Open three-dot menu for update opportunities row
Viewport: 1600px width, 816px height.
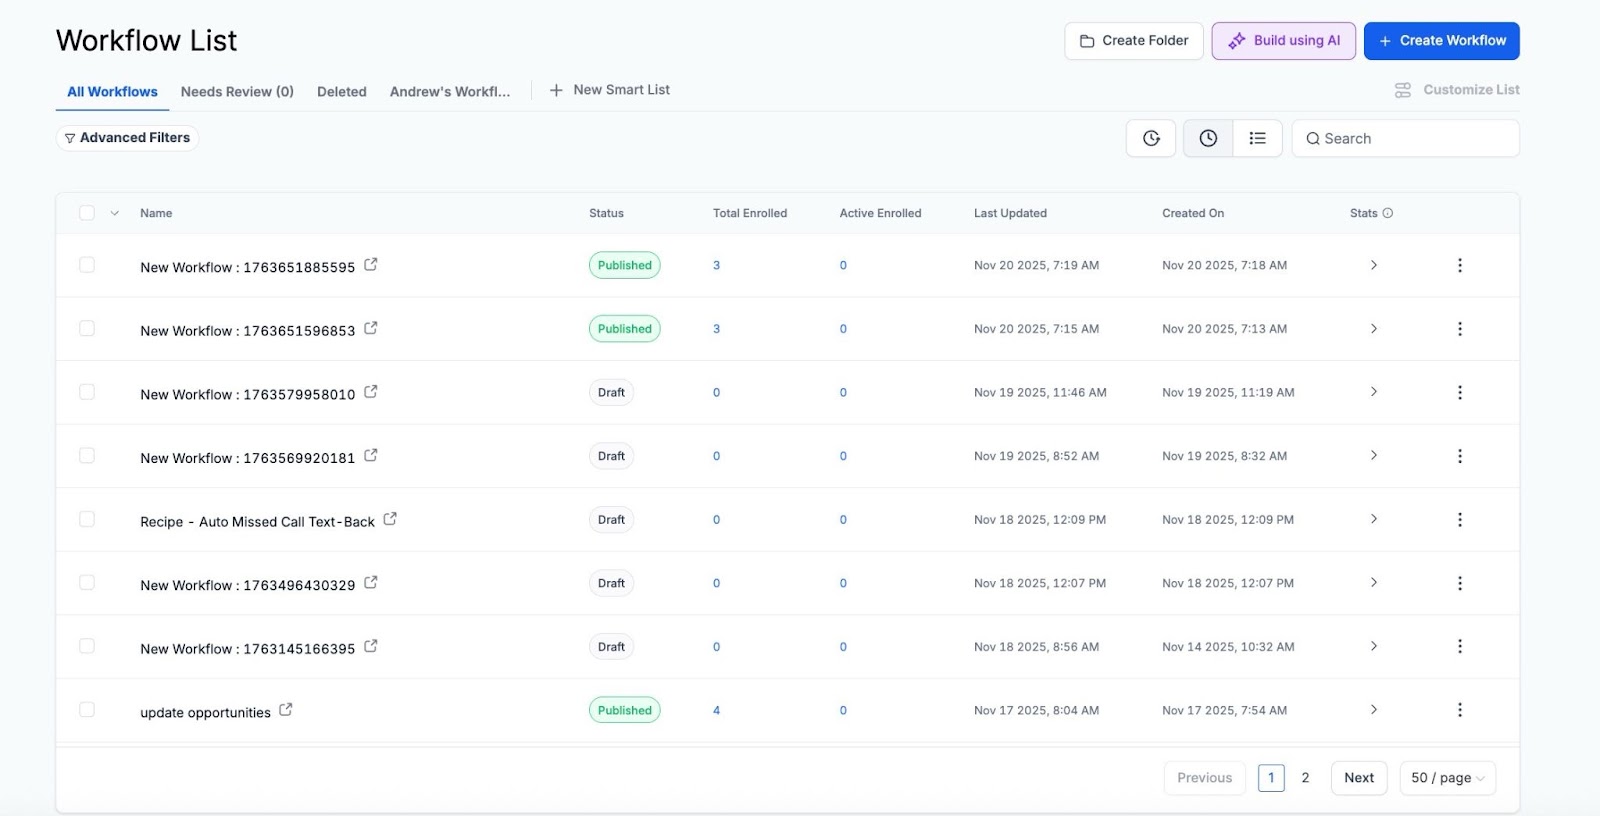[1459, 710]
